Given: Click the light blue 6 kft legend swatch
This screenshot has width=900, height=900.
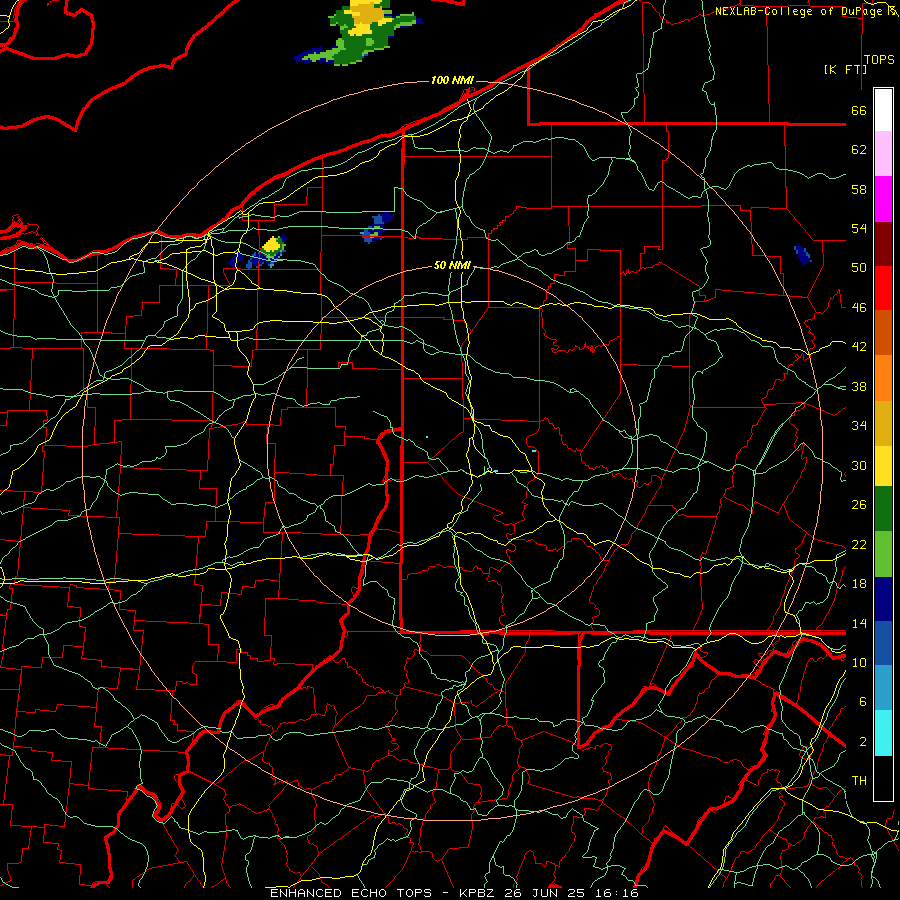Looking at the screenshot, I should (883, 688).
